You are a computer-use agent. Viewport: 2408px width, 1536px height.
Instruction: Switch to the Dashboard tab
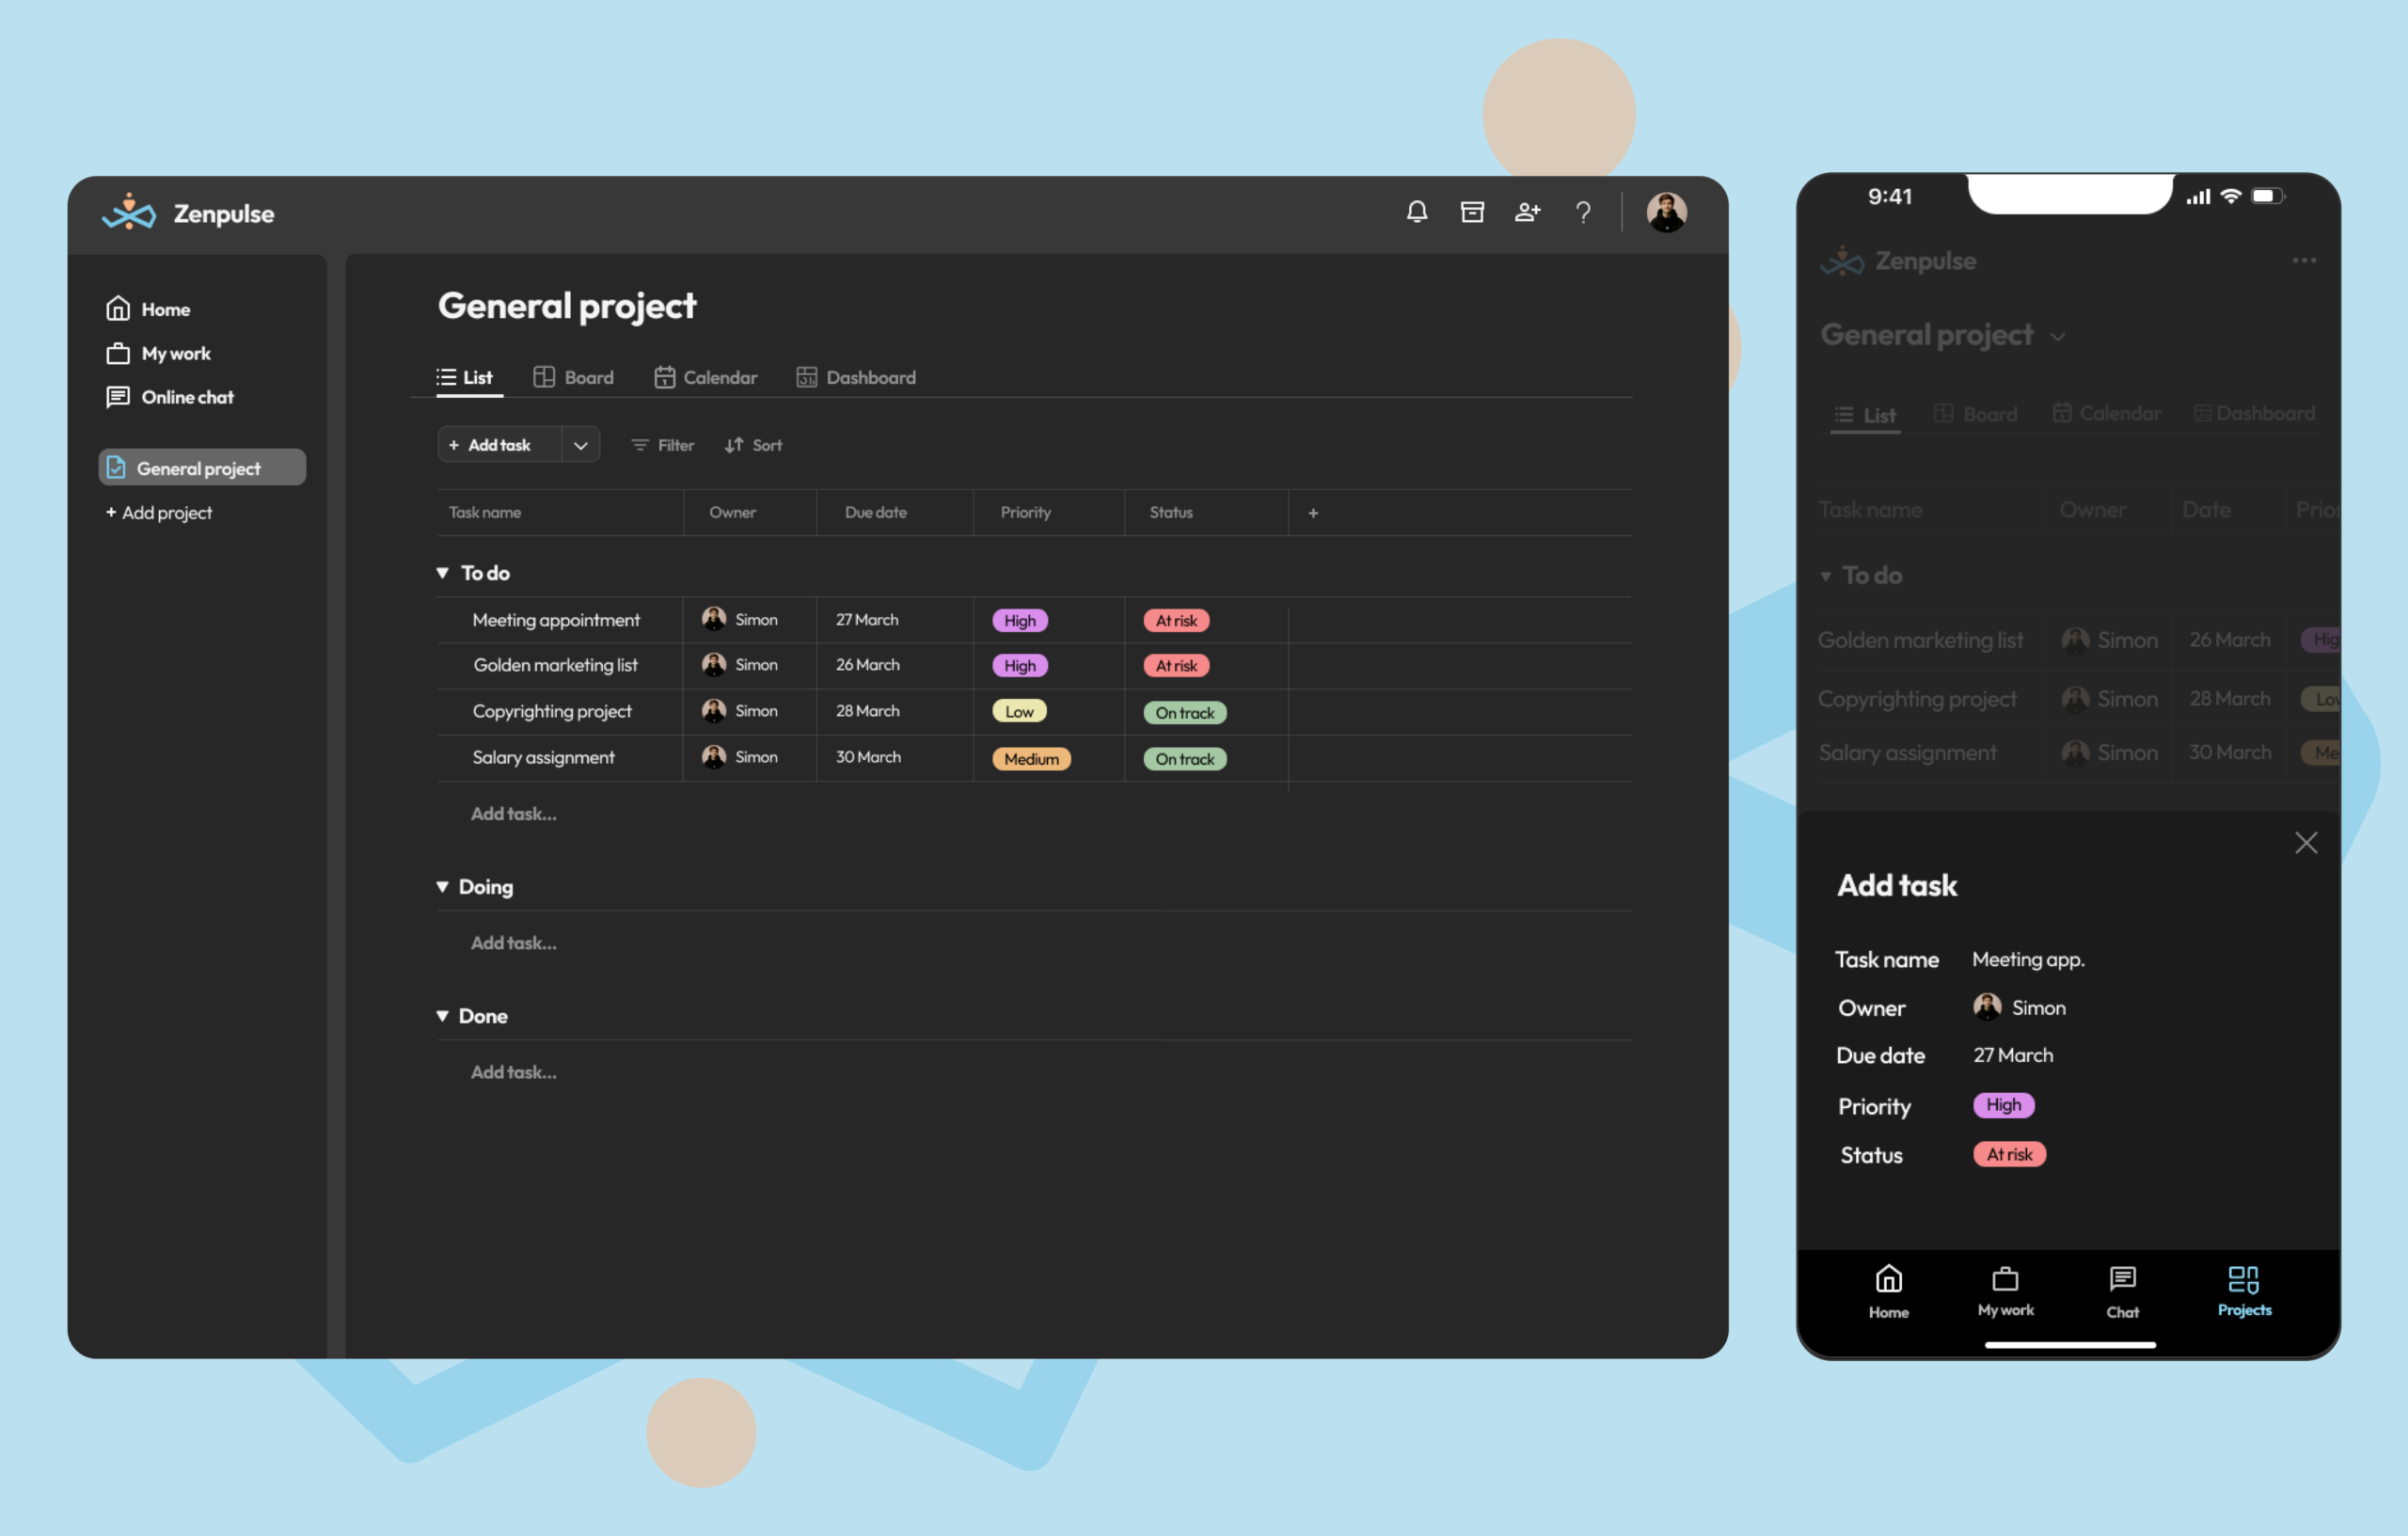(856, 377)
